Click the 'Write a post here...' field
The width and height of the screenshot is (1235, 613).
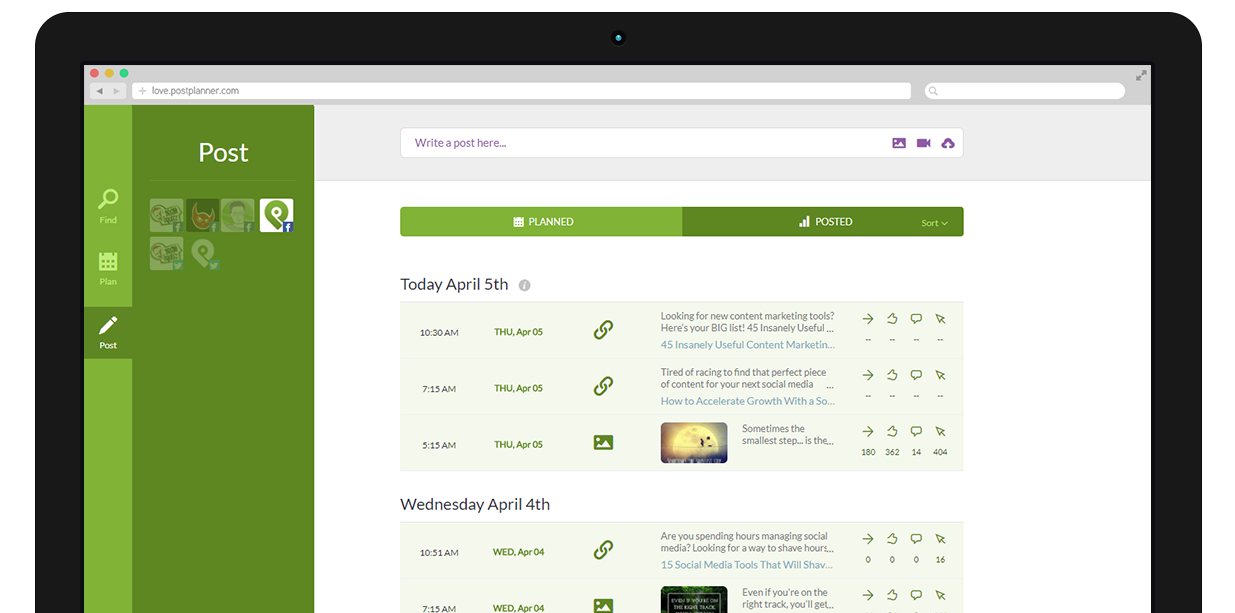(640, 143)
